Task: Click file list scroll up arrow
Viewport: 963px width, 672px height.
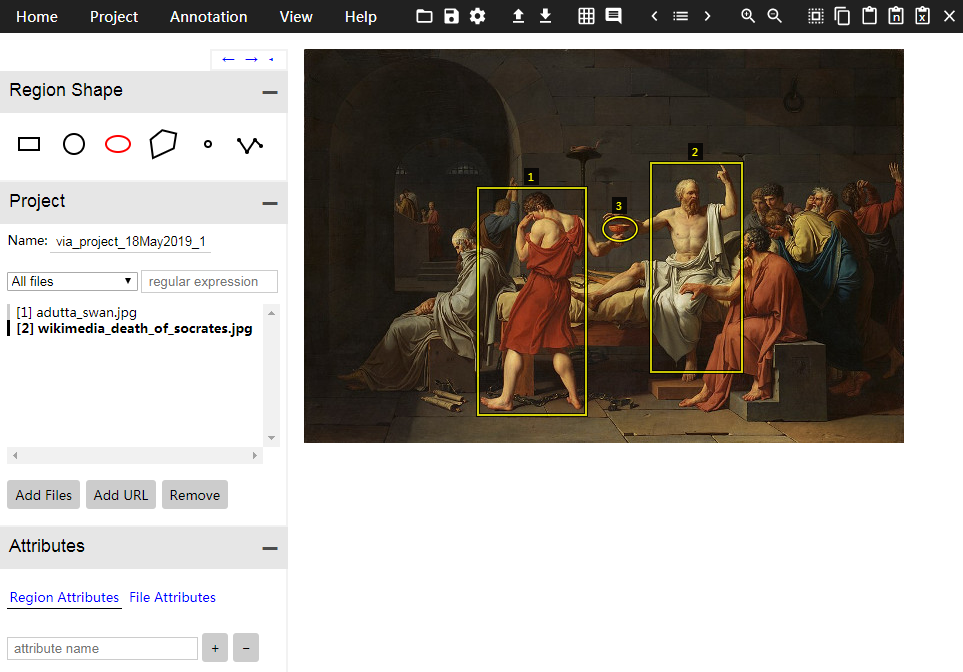Action: click(271, 313)
